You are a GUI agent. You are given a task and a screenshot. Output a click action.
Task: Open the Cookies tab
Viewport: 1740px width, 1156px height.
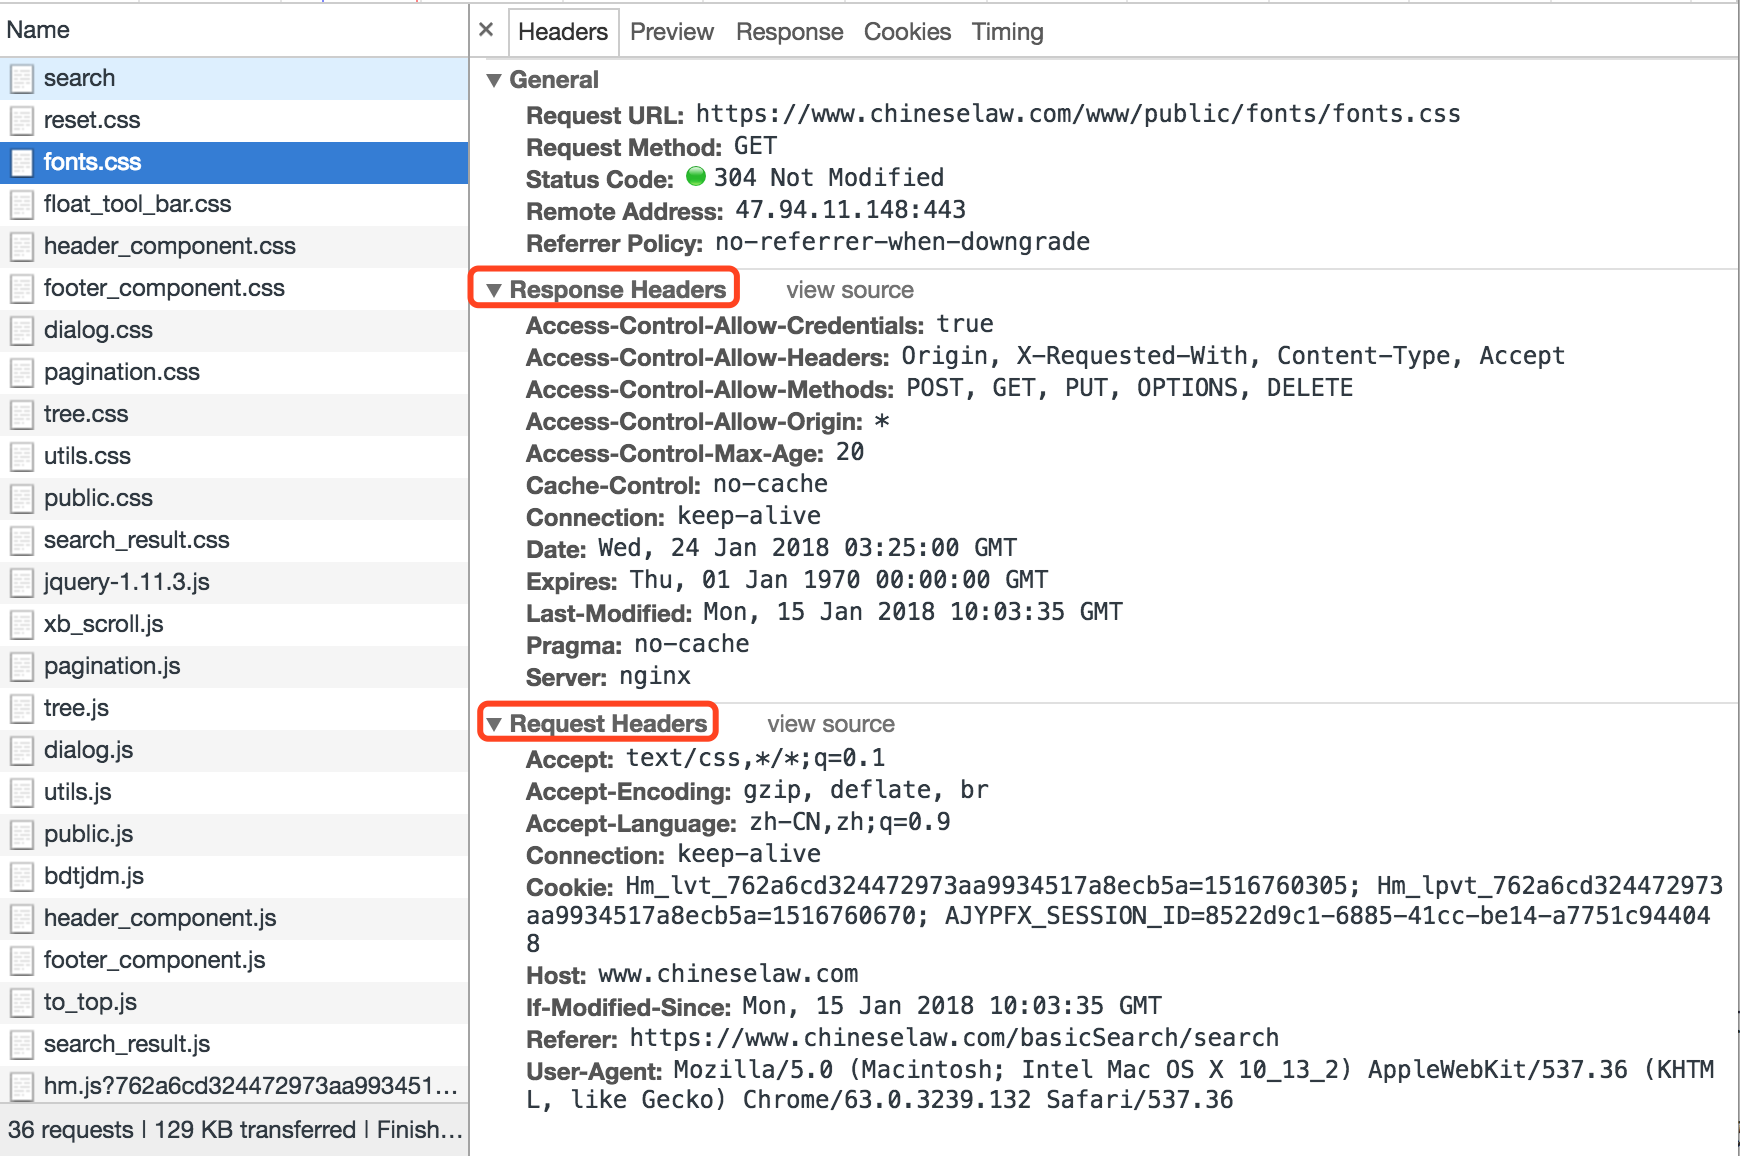(906, 32)
